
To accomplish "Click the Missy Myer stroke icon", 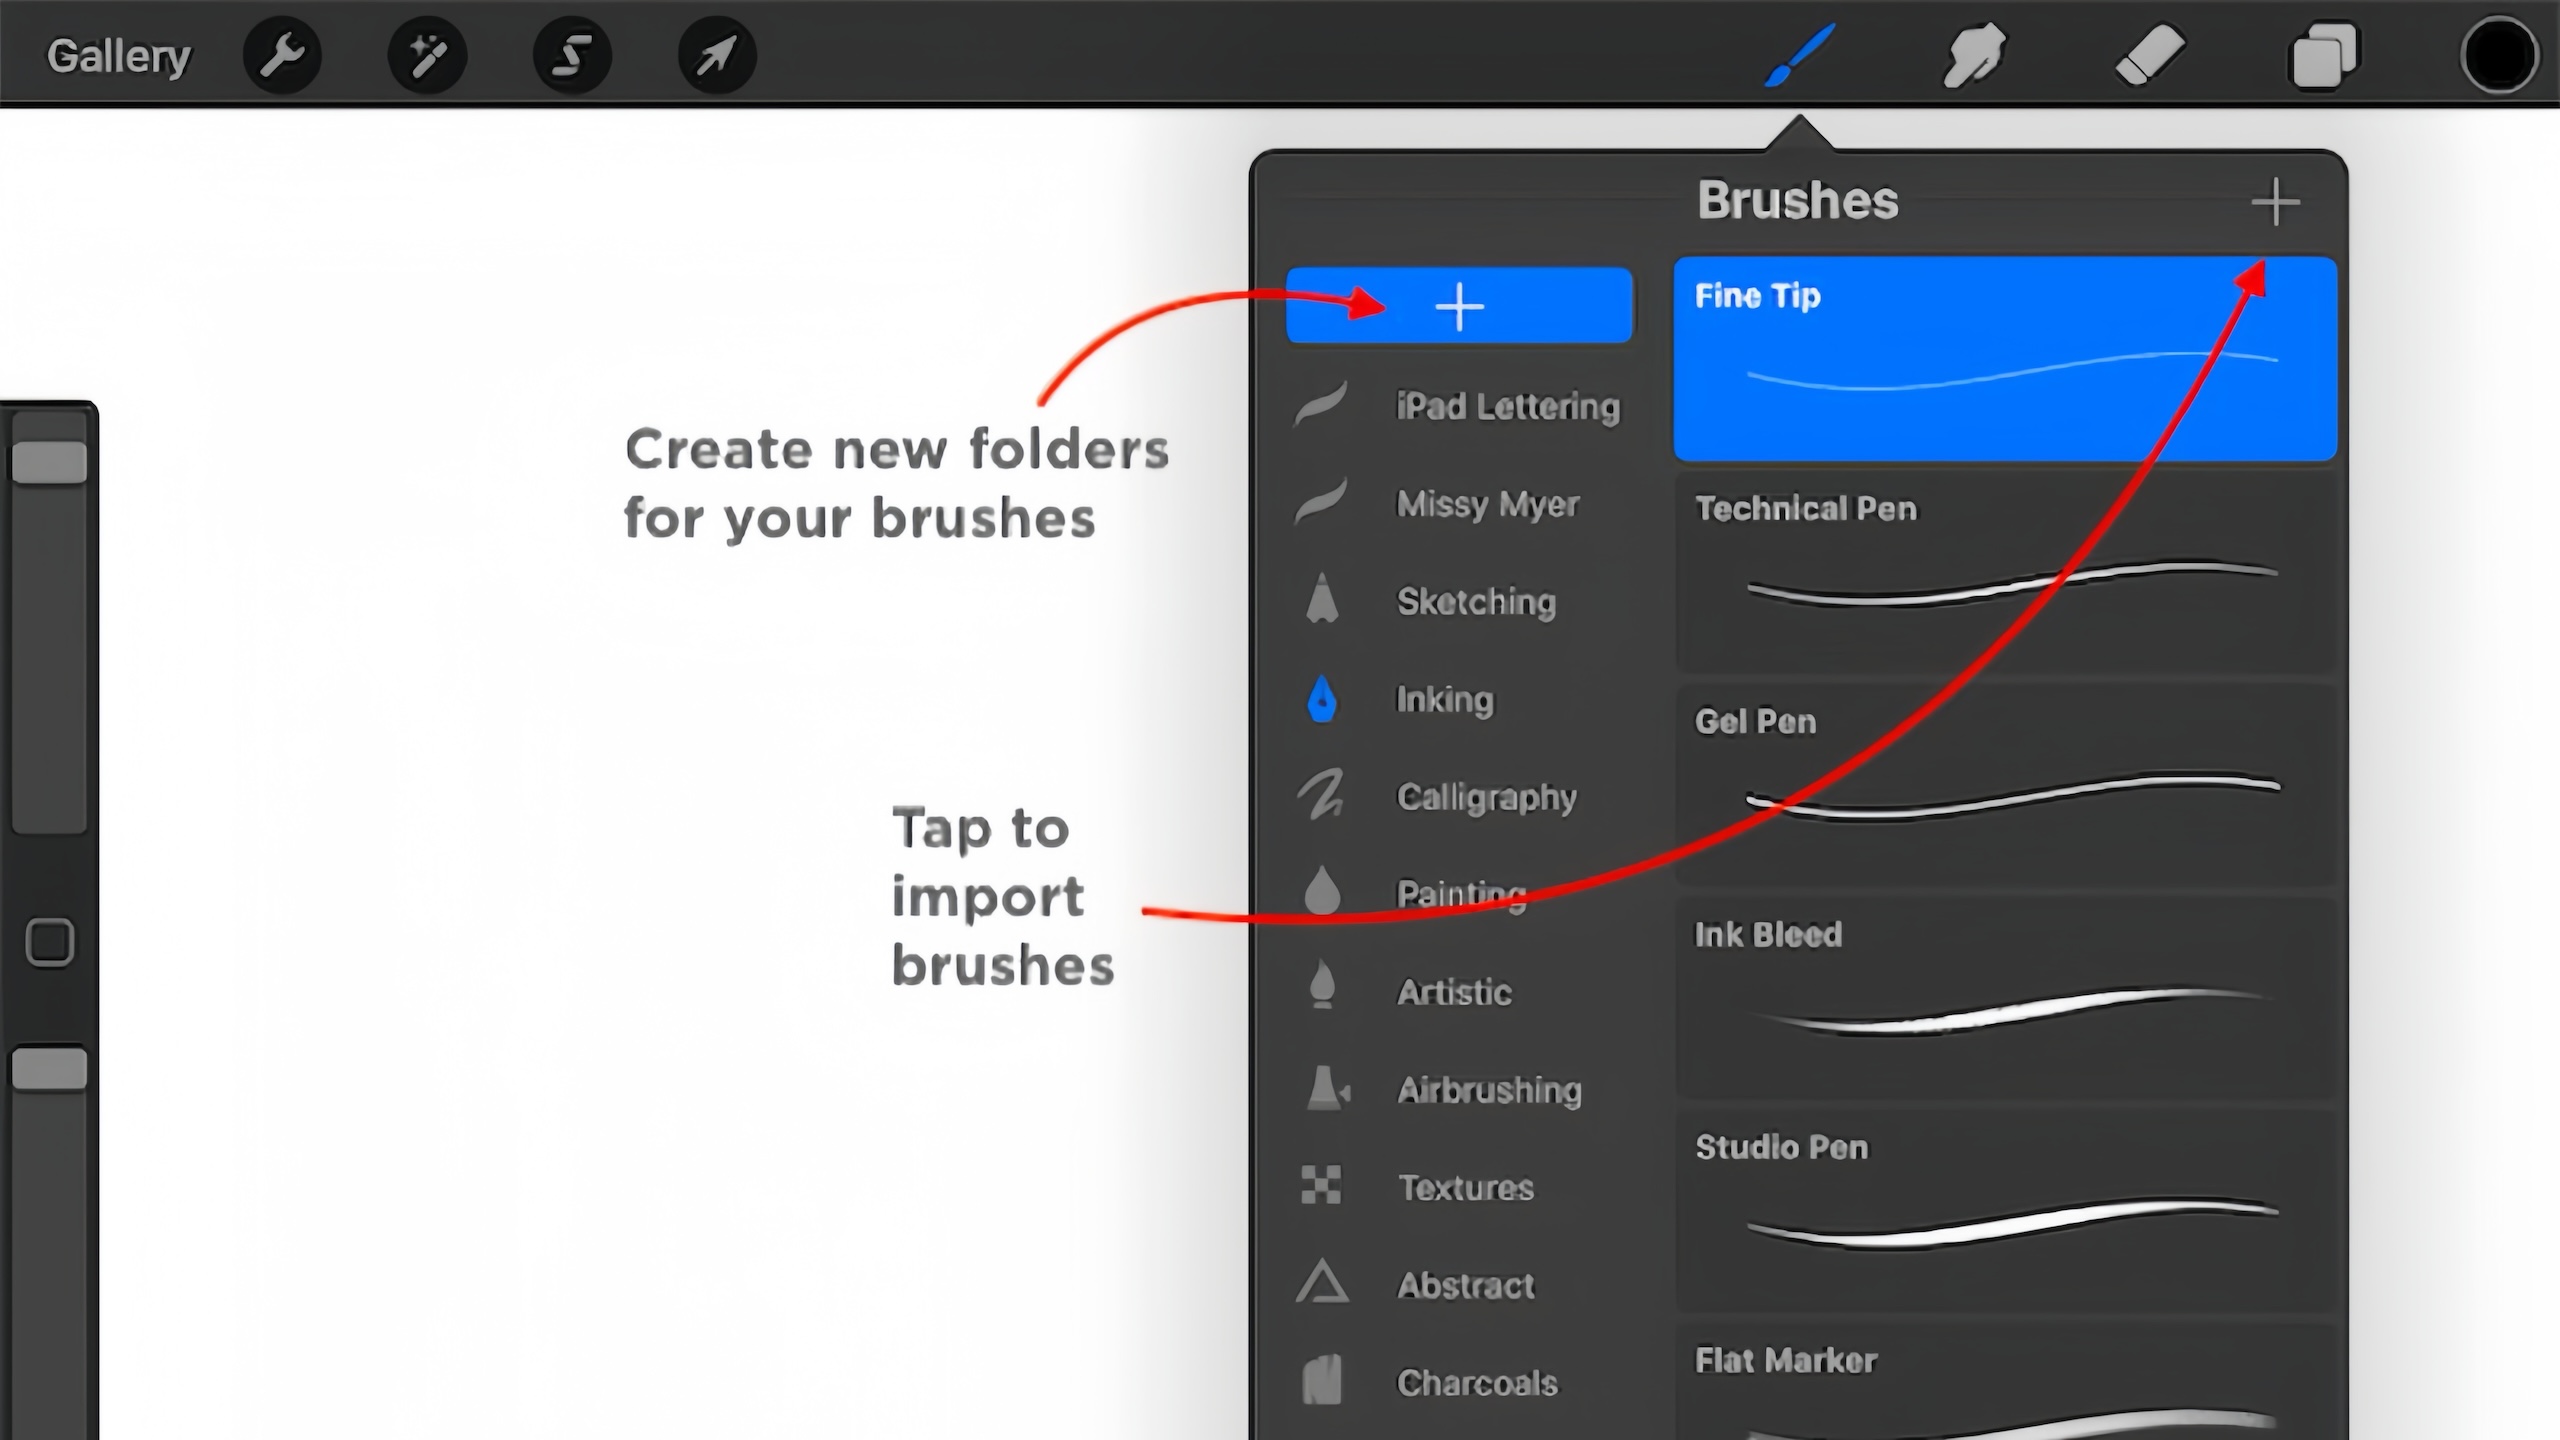I will coord(1321,502).
